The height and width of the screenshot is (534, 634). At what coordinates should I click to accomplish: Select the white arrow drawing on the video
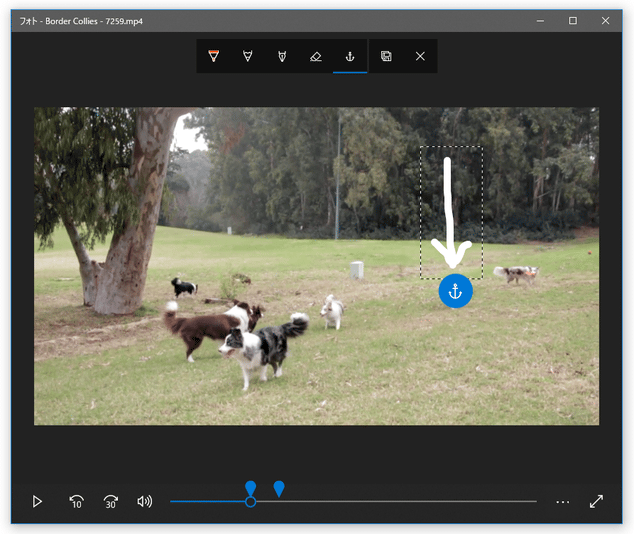coord(450,210)
